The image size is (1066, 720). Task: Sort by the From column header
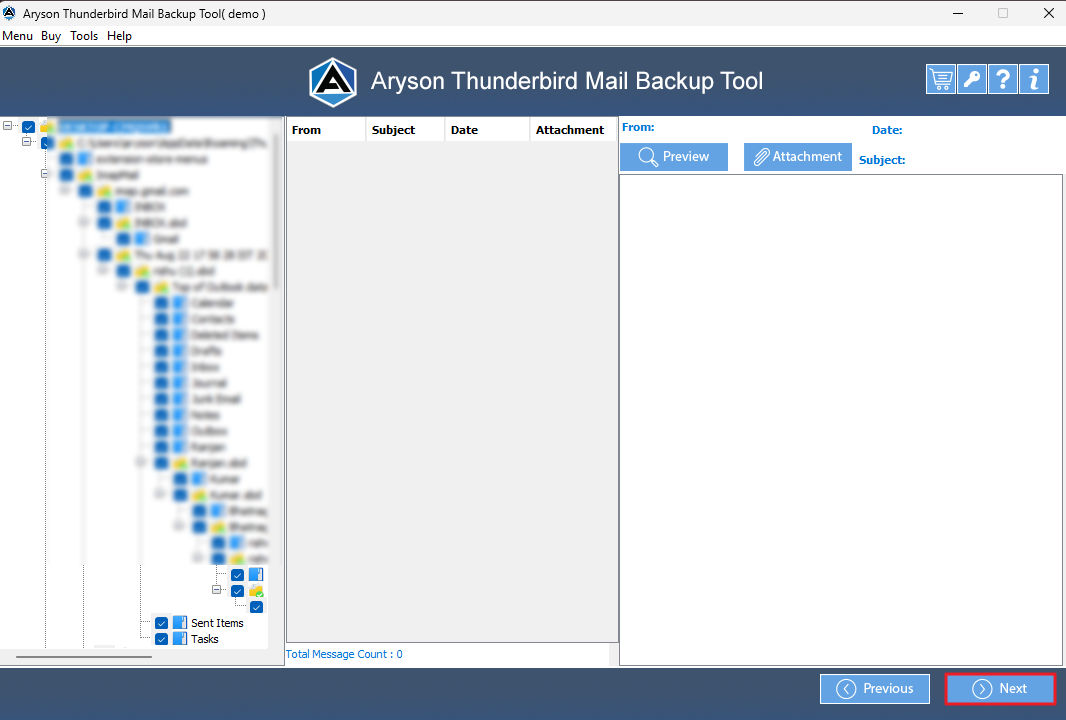[x=326, y=130]
